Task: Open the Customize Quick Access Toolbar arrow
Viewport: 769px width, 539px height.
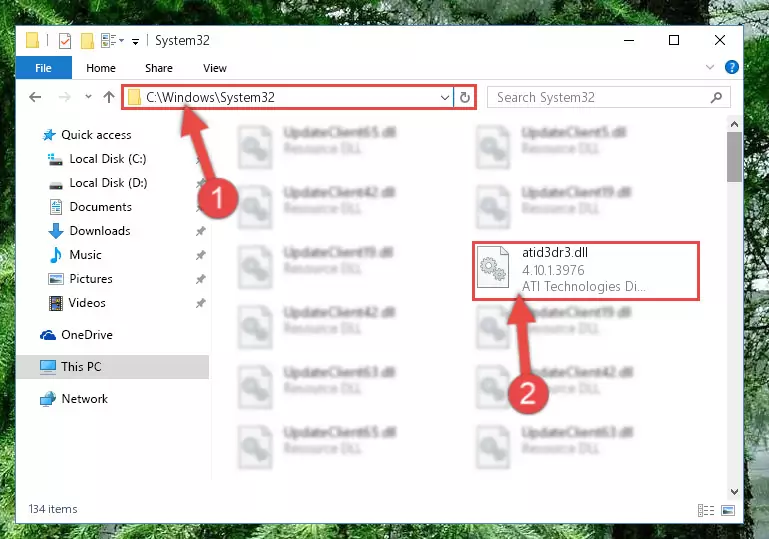Action: coord(135,42)
